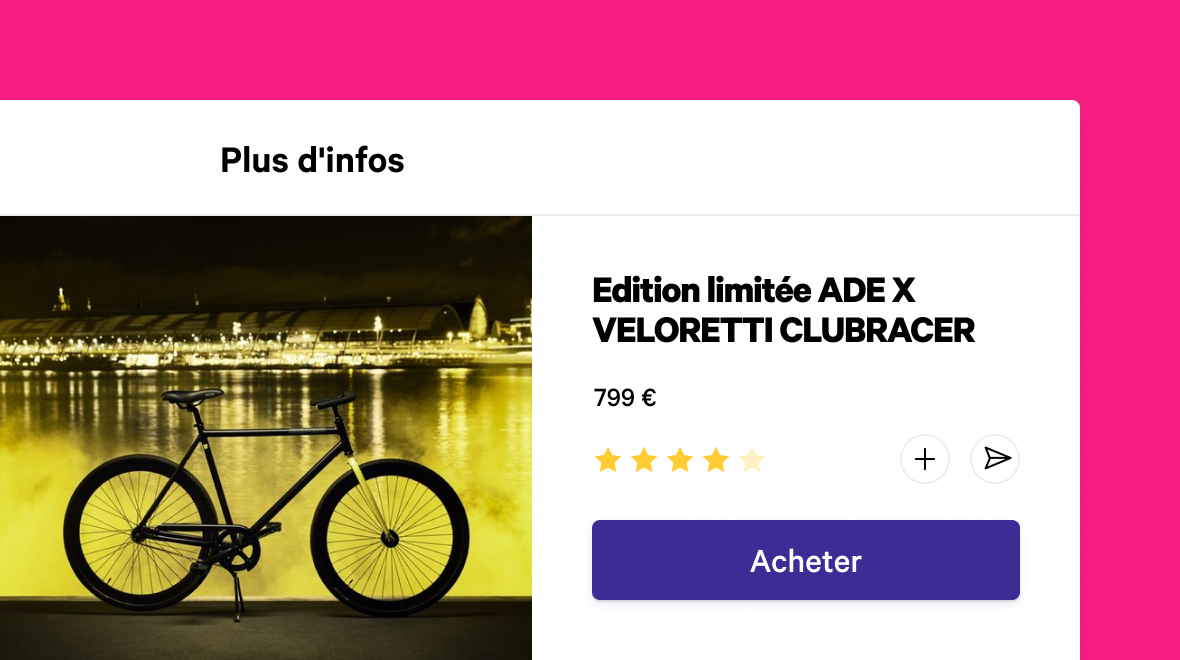
Task: Click the 799 € price text
Action: [625, 397]
